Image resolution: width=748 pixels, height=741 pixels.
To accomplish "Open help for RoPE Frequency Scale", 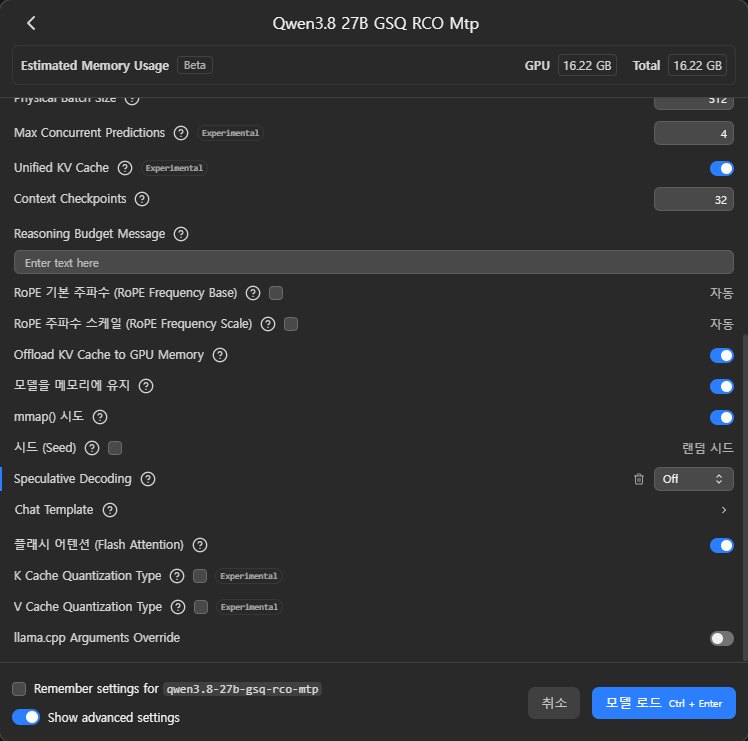I will click(268, 324).
